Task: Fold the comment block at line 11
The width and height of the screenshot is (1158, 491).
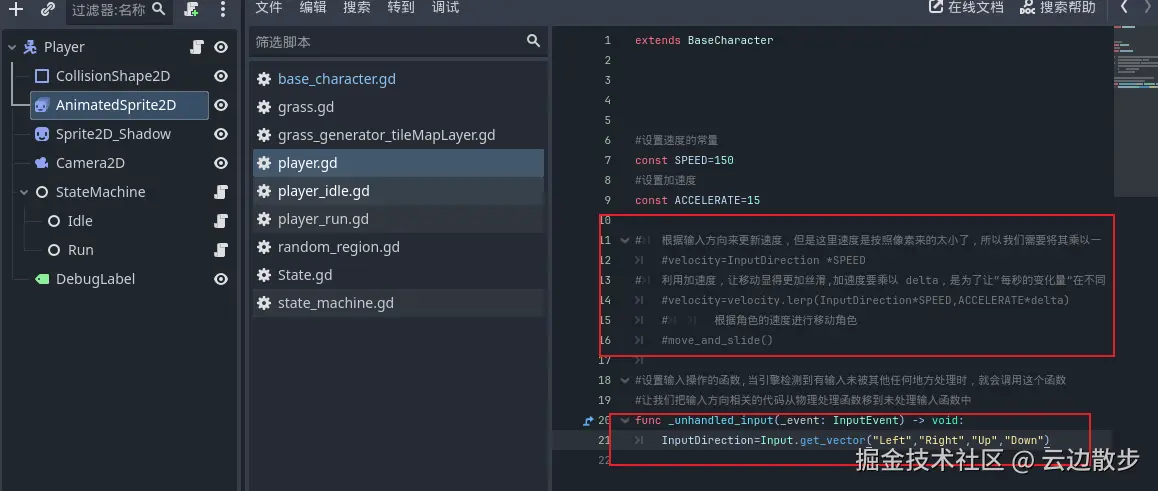Action: pos(625,241)
